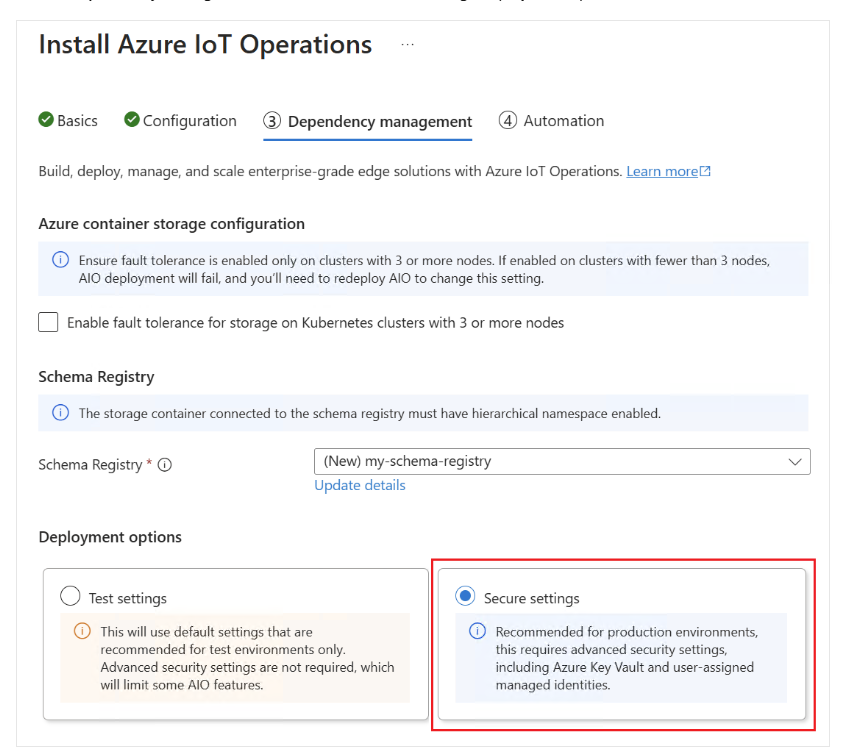Click the Dependency management tab label

point(380,122)
